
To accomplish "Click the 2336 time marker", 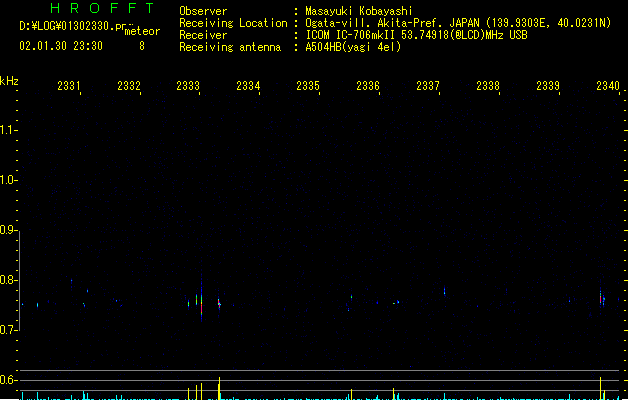I will [368, 86].
